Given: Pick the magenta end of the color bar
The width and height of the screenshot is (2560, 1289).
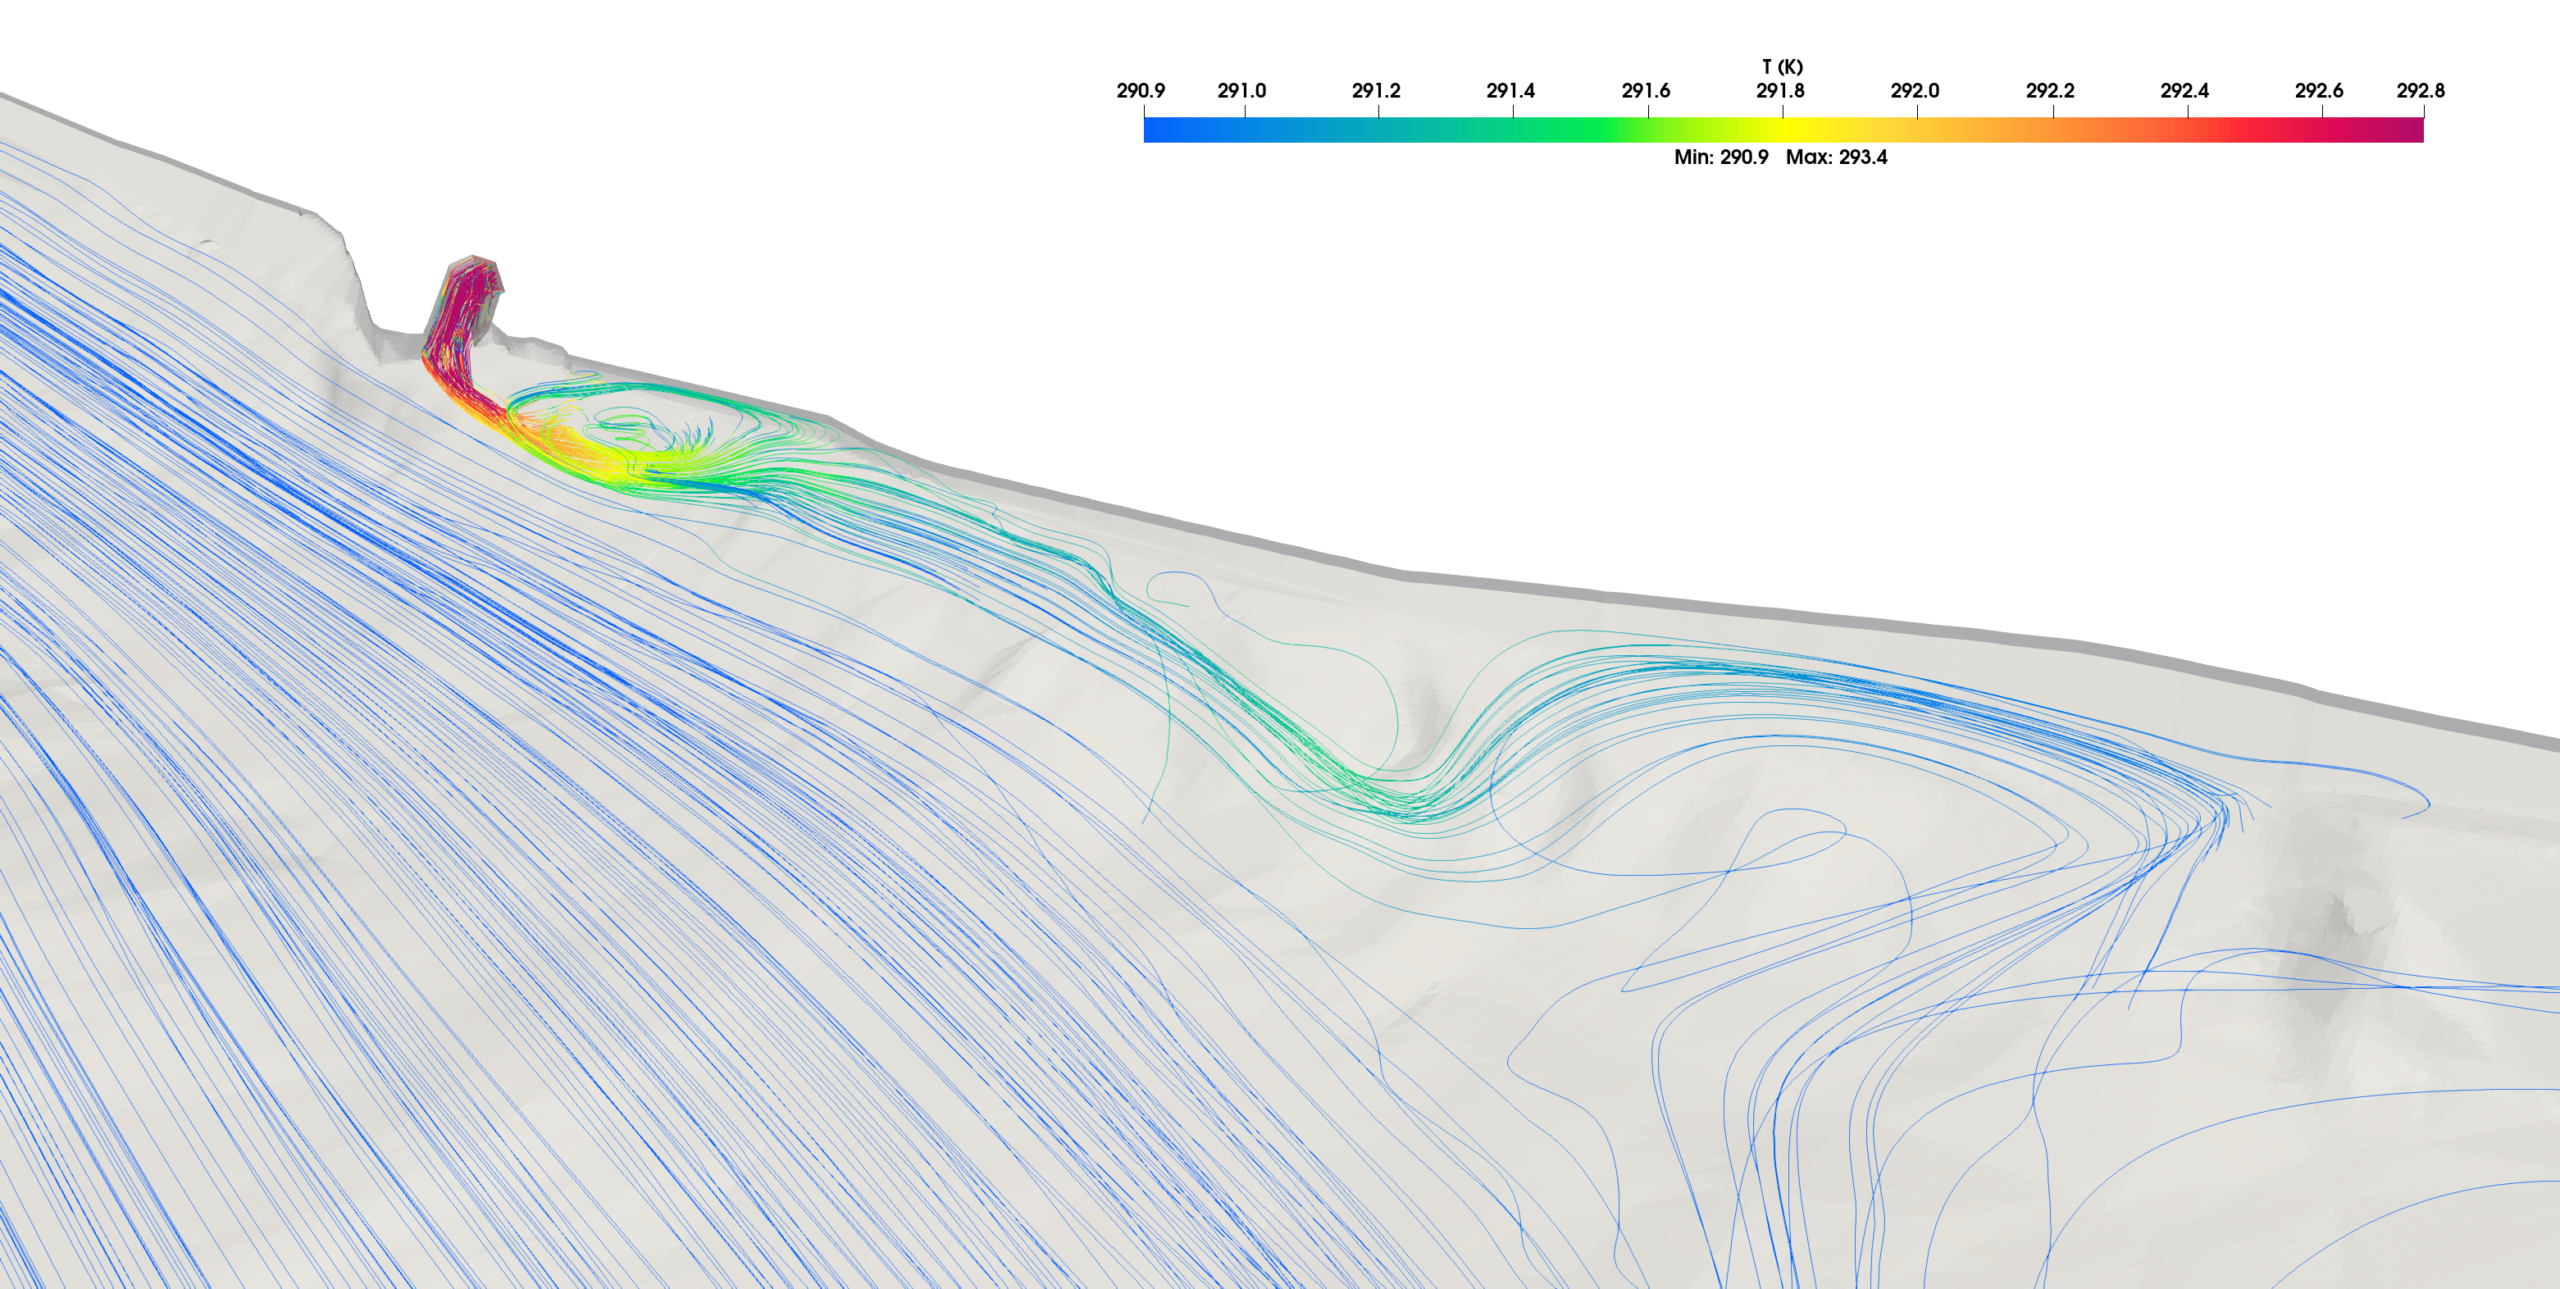Looking at the screenshot, I should [x=2412, y=130].
